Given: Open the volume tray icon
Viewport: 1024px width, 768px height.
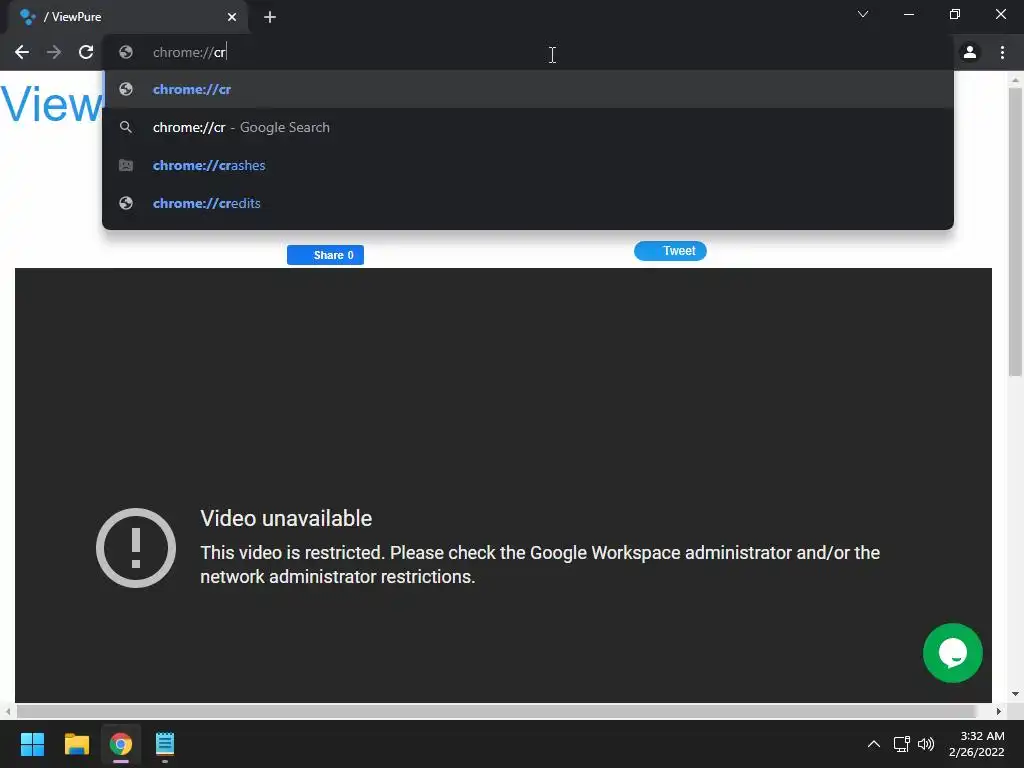Looking at the screenshot, I should (926, 744).
